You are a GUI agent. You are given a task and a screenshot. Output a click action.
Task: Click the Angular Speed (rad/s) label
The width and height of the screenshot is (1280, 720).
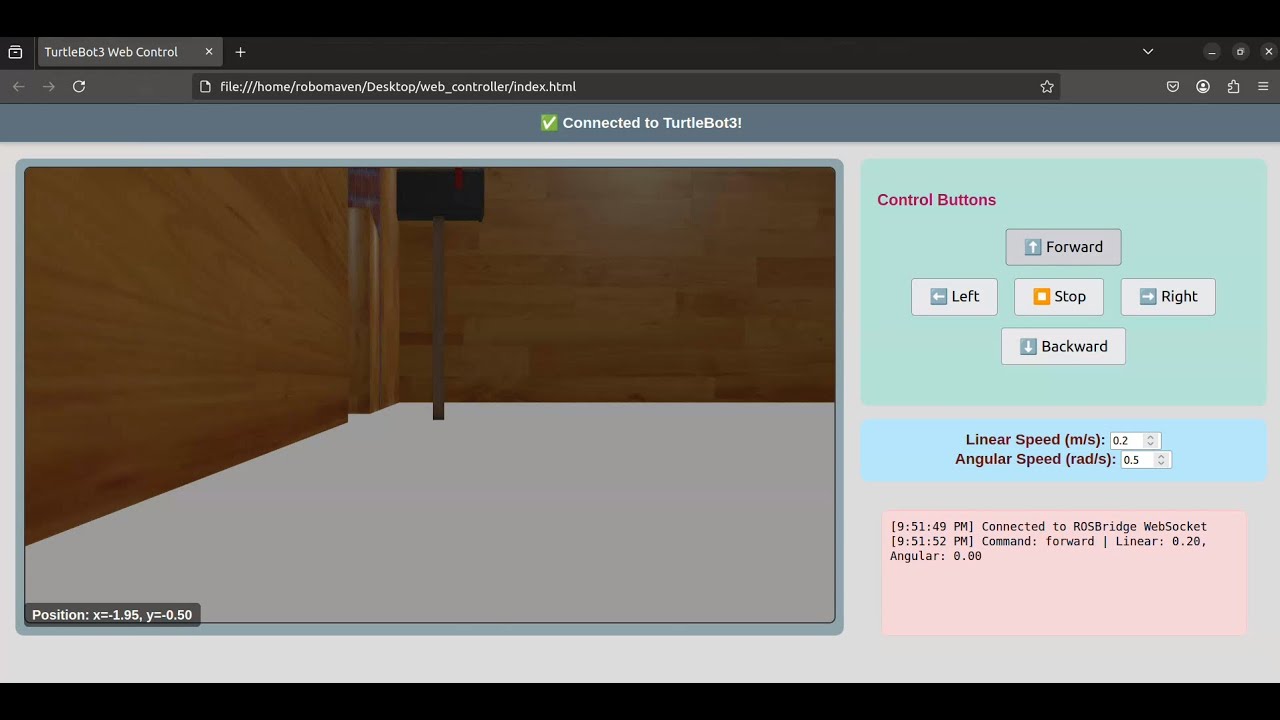[1035, 459]
